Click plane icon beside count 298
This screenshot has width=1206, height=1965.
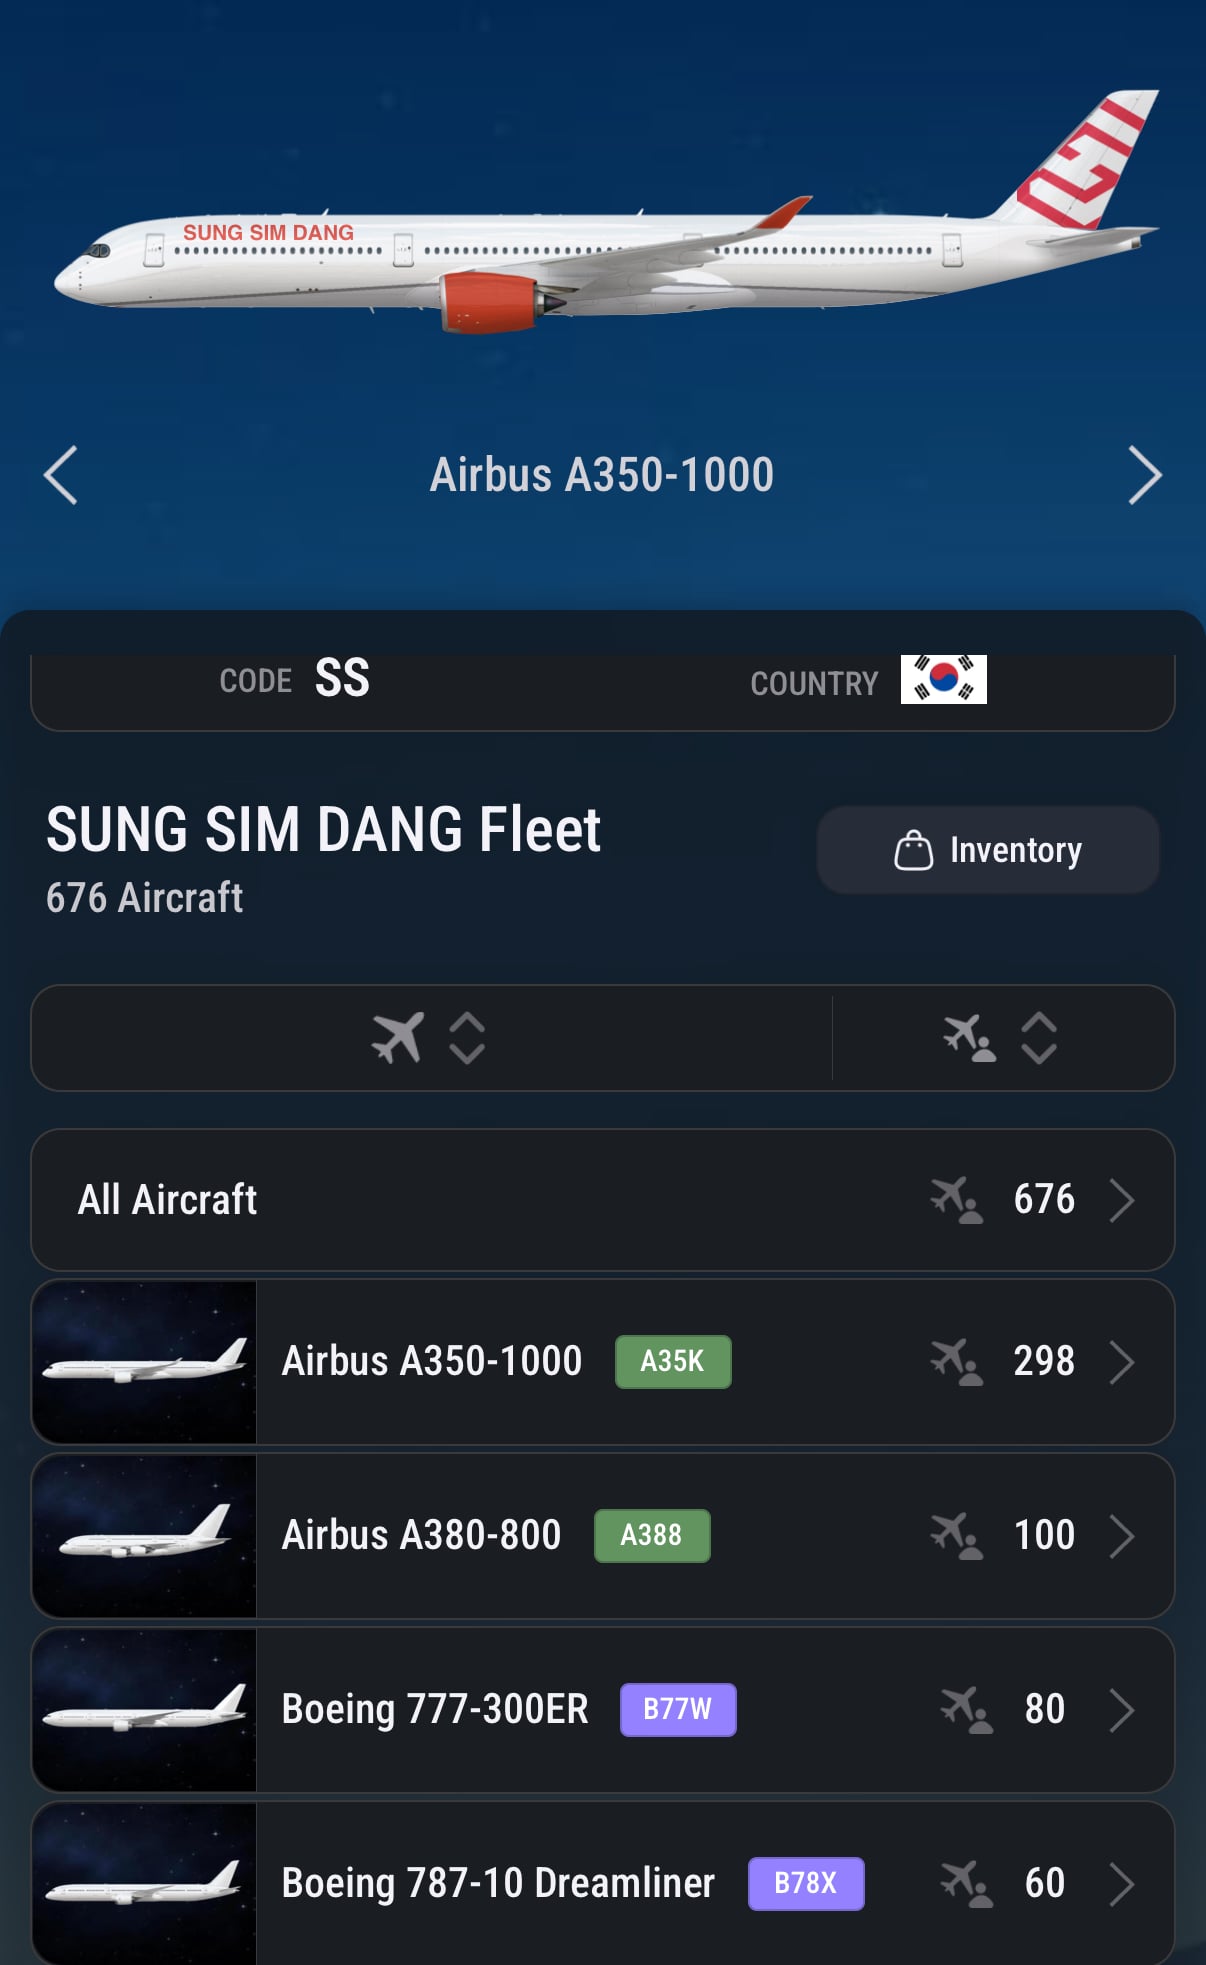(x=957, y=1361)
